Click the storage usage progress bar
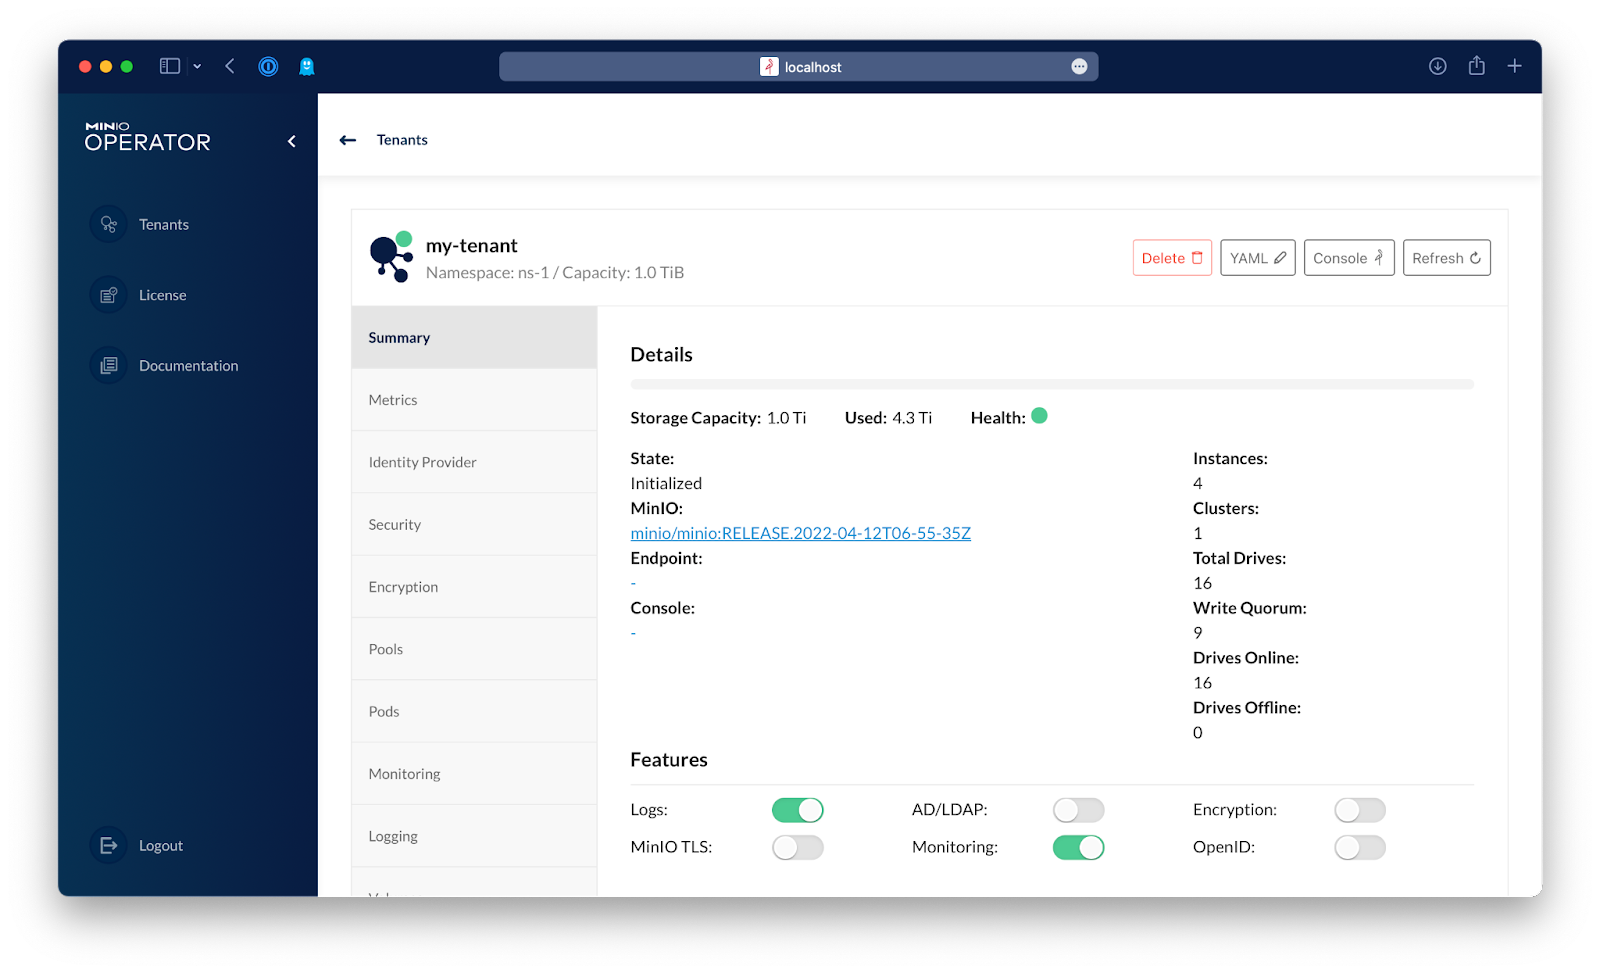 [x=1051, y=384]
